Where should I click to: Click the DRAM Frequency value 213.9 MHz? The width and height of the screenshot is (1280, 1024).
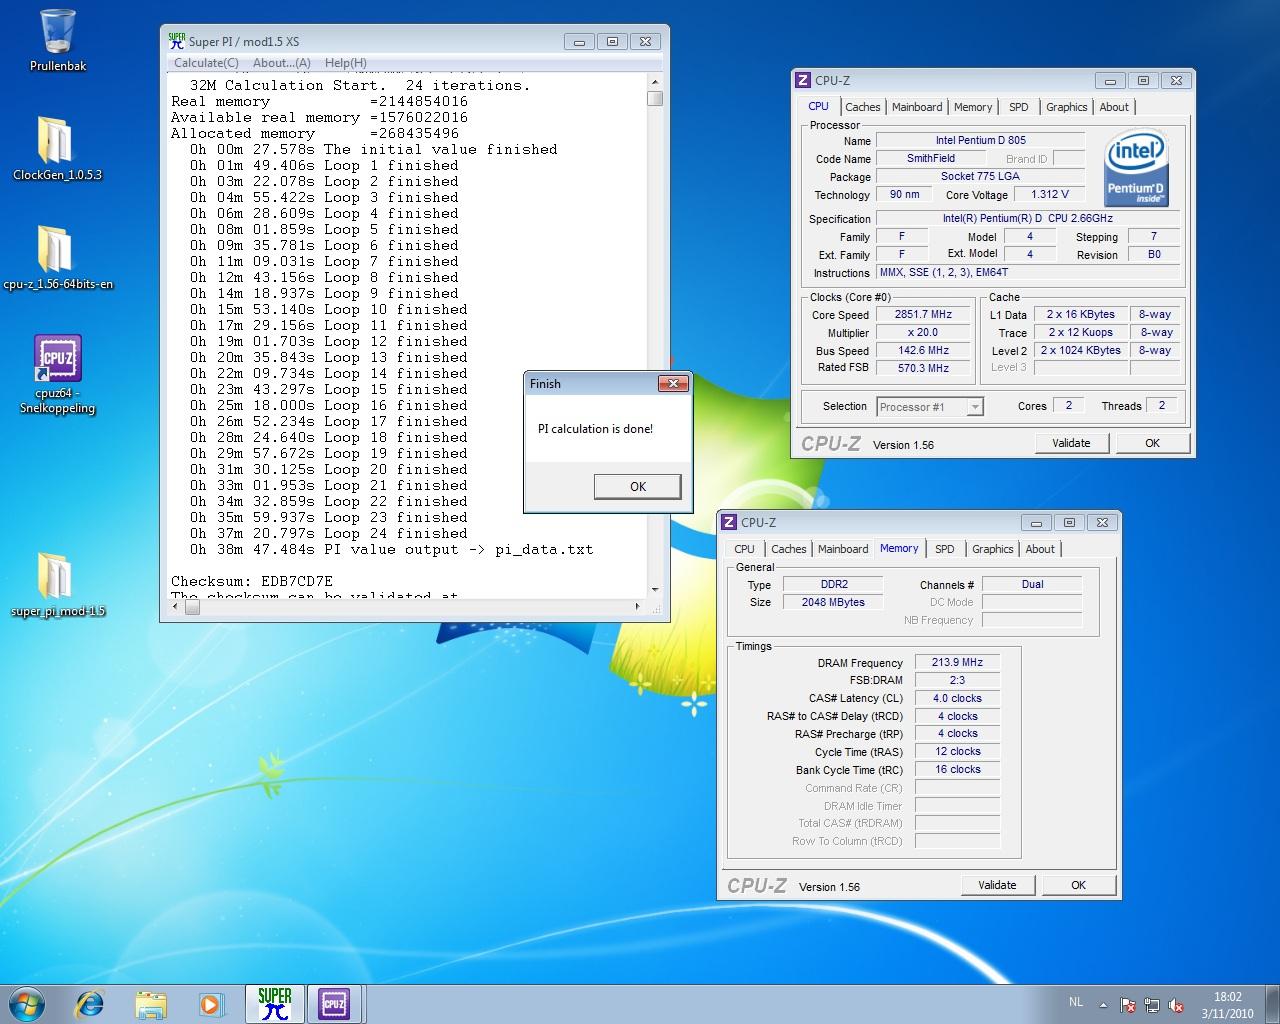point(957,662)
